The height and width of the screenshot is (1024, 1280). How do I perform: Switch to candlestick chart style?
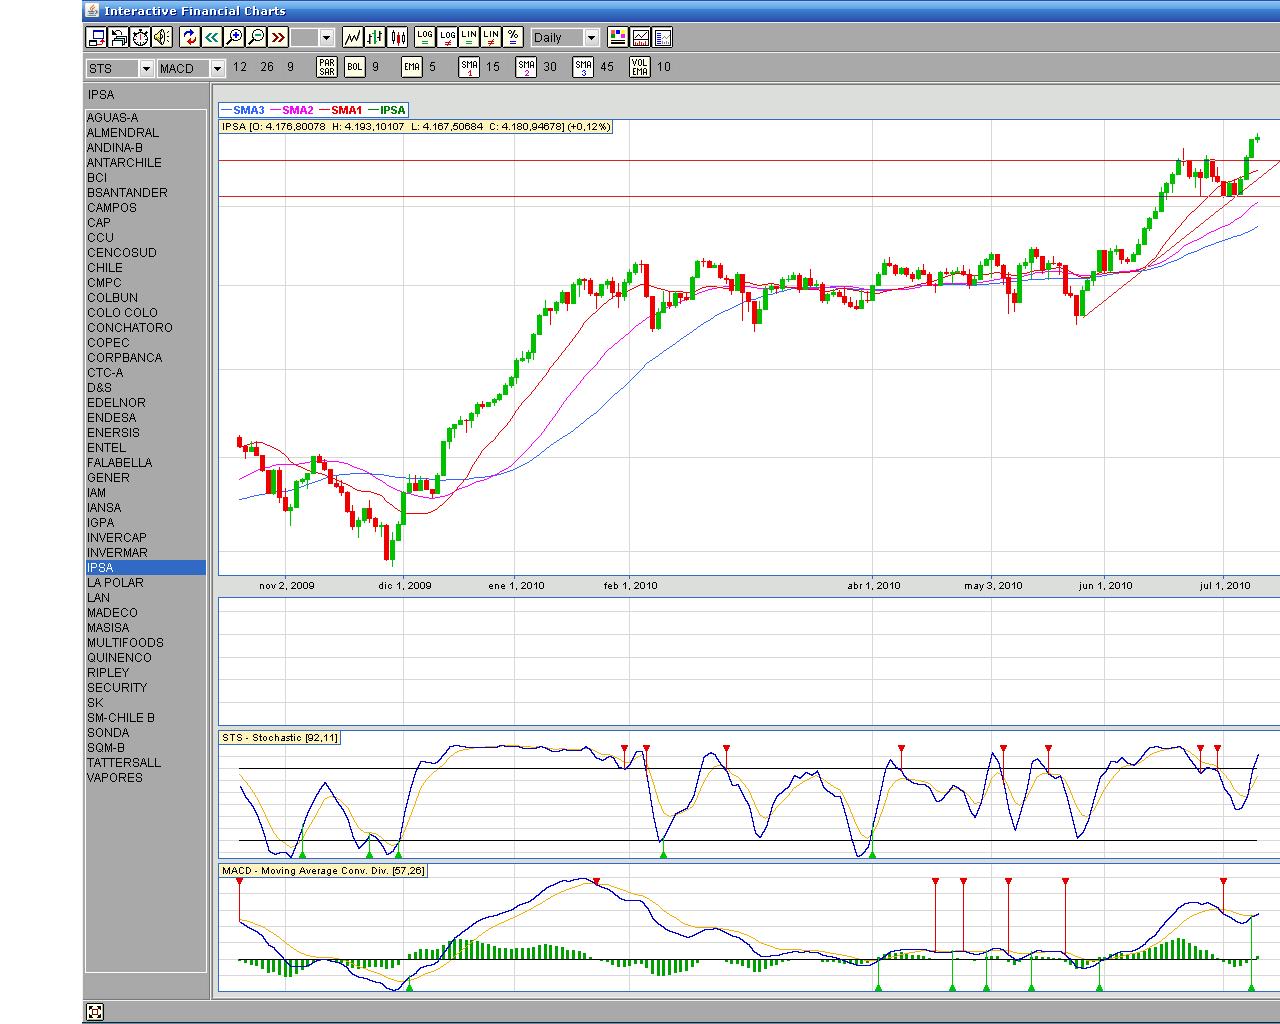point(397,37)
